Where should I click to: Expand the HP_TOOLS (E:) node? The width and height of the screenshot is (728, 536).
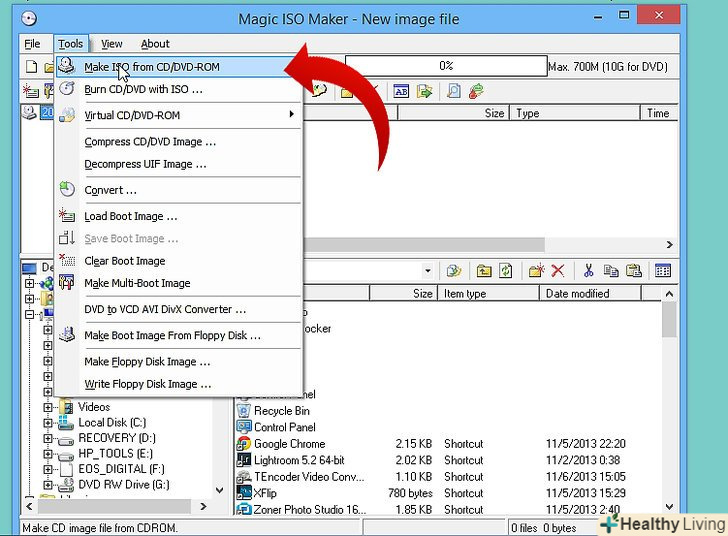[x=47, y=453]
